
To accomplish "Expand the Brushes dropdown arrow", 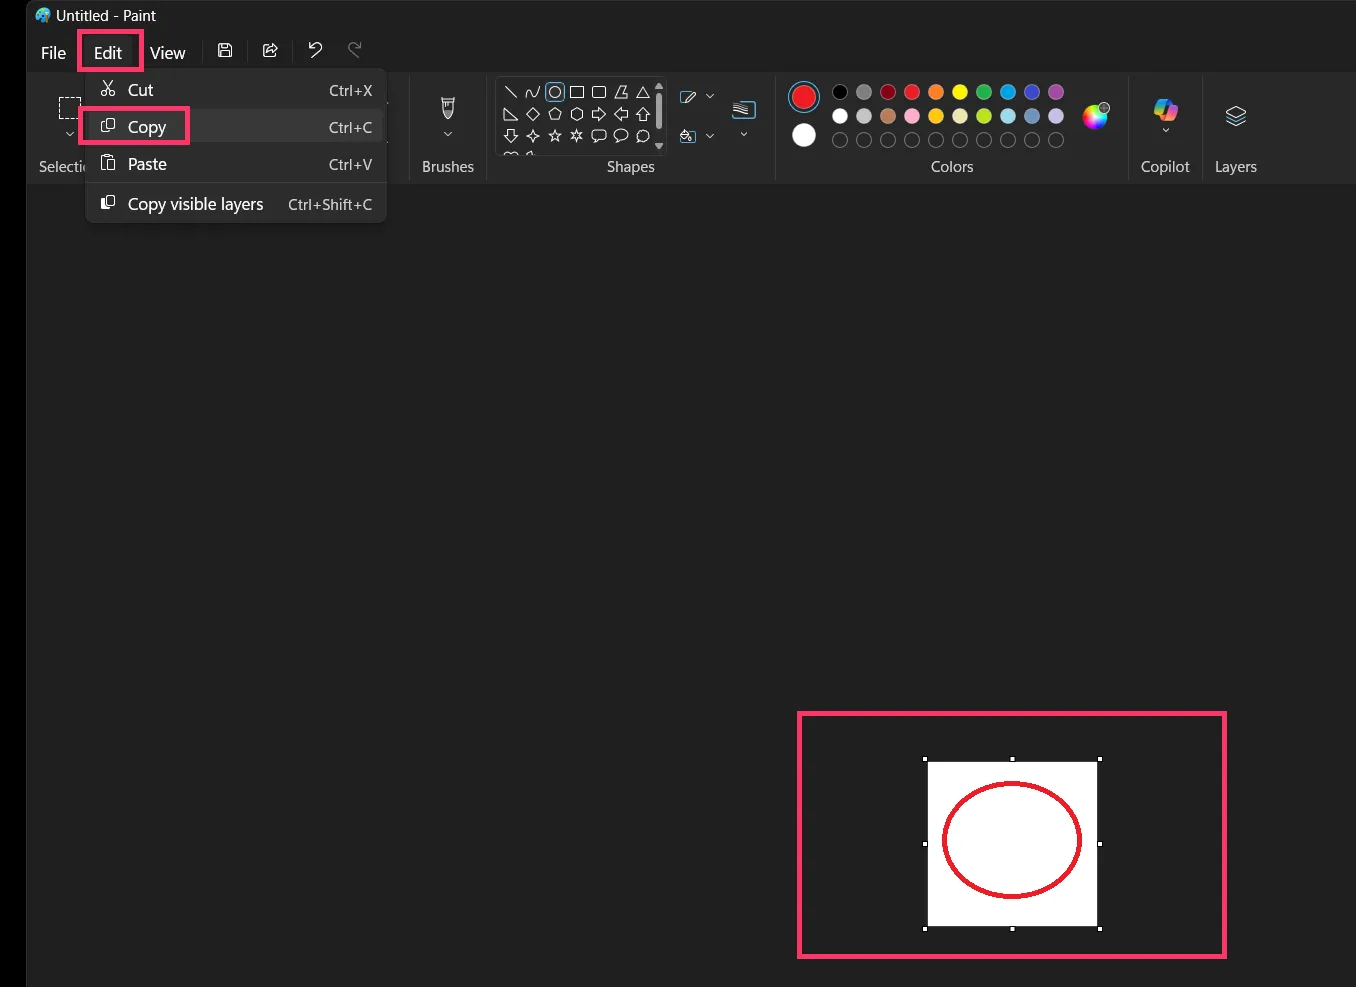I will coord(448,134).
